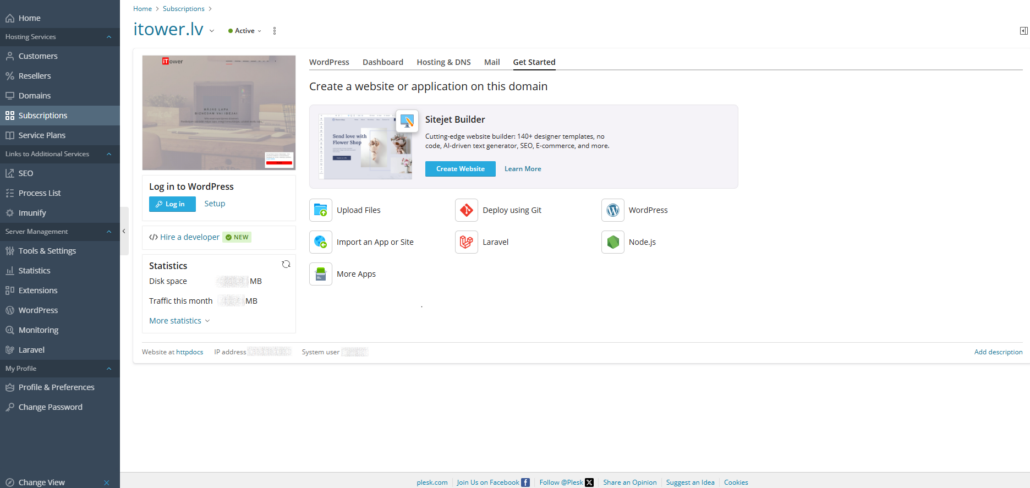Click the Tools & Settings sliders icon
1030x488 pixels.
tap(9, 251)
